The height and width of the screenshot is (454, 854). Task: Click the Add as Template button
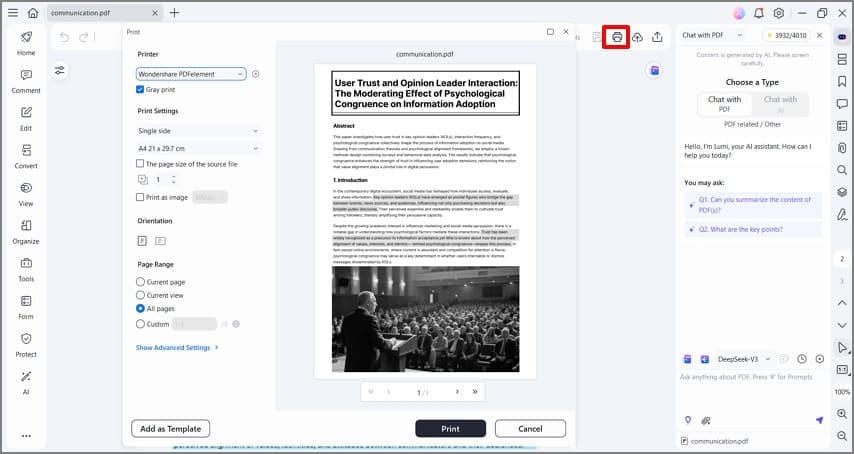click(x=170, y=428)
